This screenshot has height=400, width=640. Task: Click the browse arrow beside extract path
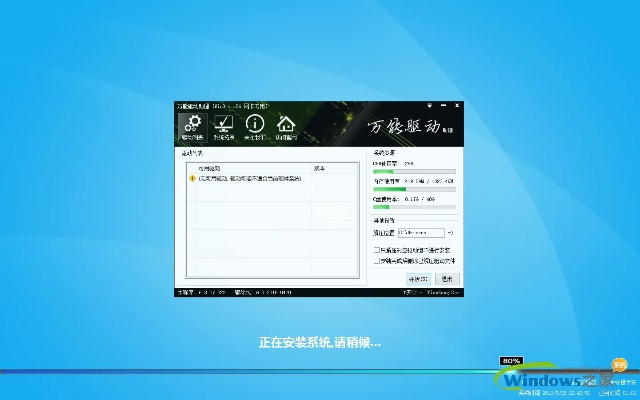point(450,233)
